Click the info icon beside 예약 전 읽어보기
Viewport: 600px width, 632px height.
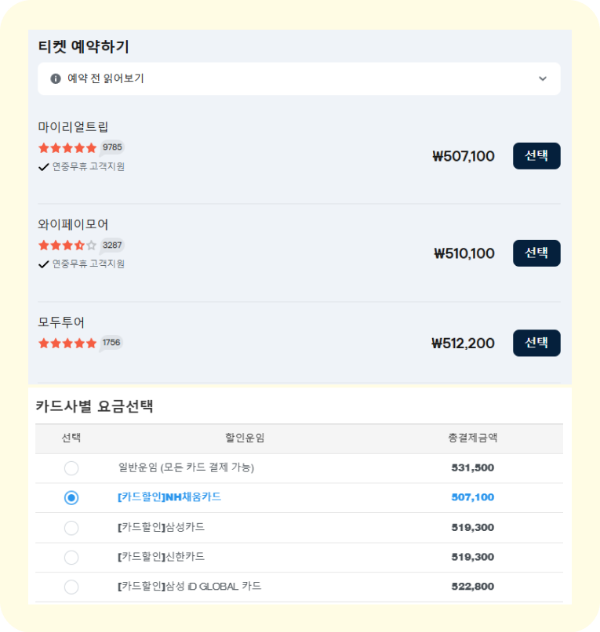[x=55, y=78]
